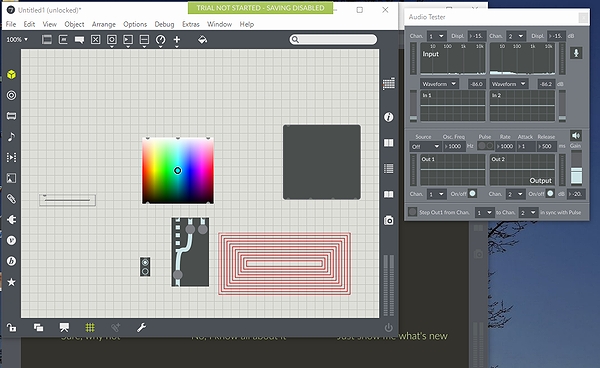Click the calendar-grid icon at top of right sidebar

tap(389, 84)
